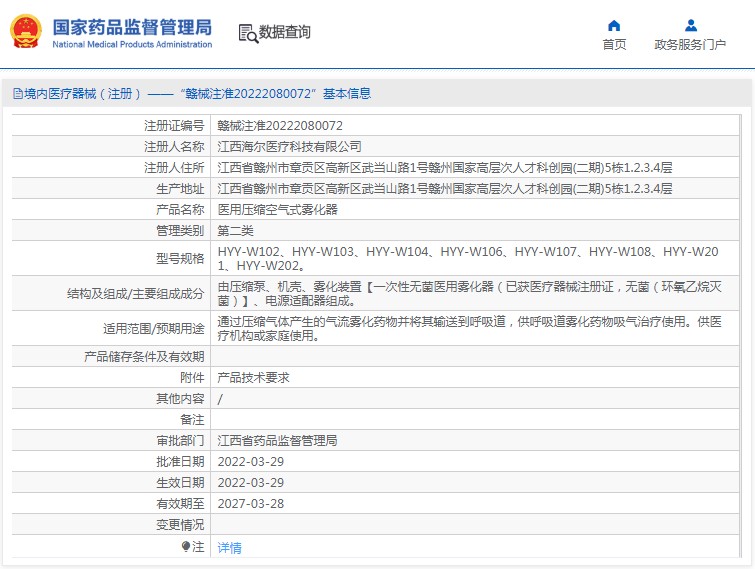This screenshot has width=755, height=569.
Task: Click the 结构及组成/主要组成成分 label
Action: (135, 294)
